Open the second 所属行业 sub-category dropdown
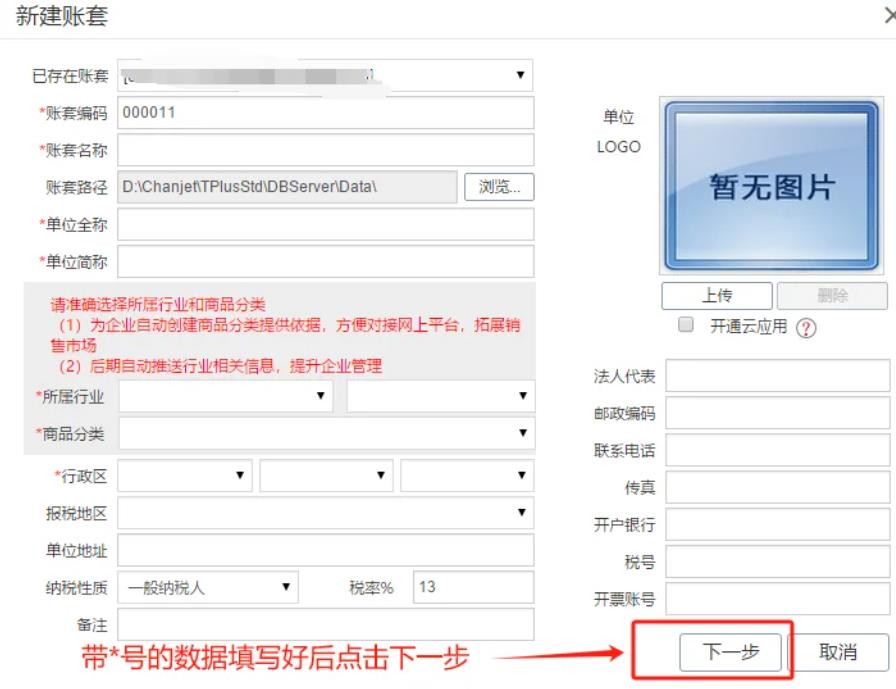 [440, 396]
